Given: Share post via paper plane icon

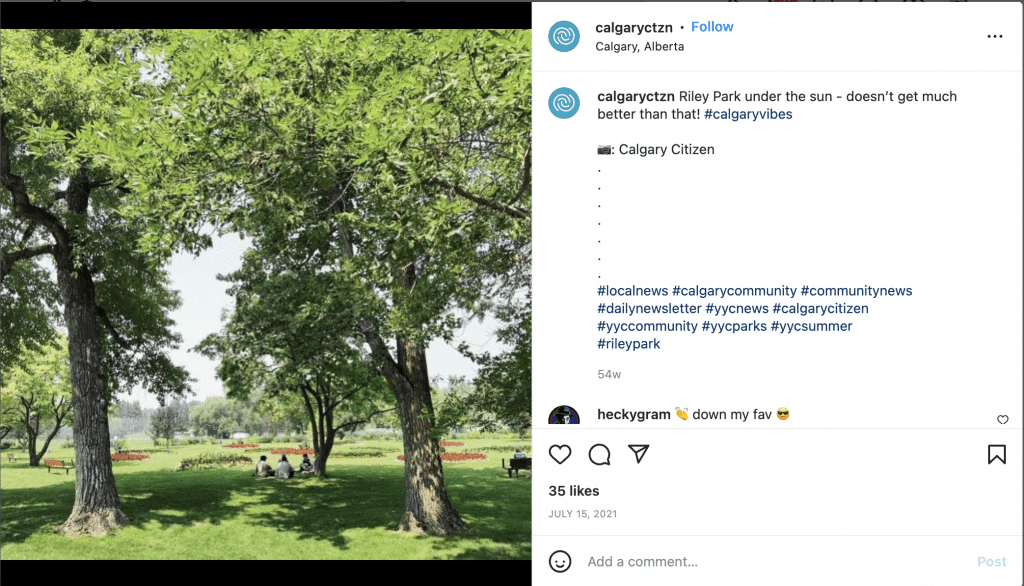Looking at the screenshot, I should click(639, 455).
